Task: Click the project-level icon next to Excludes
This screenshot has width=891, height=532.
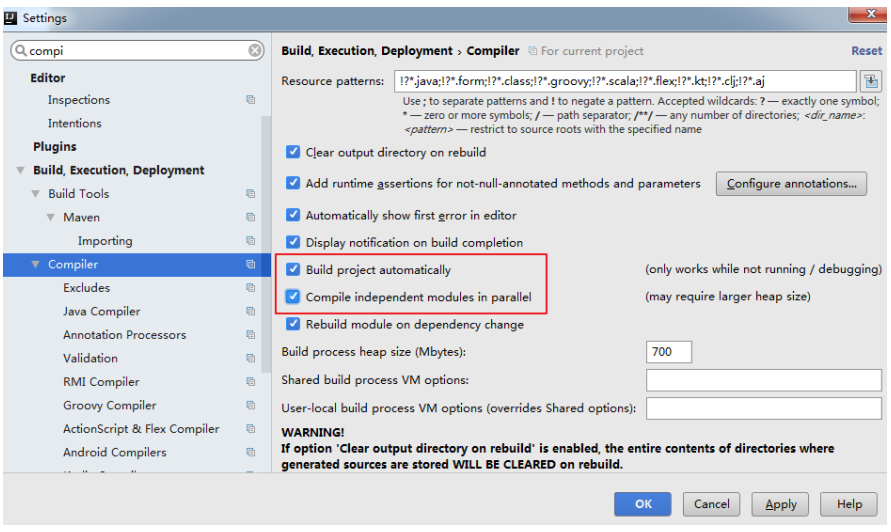Action: [250, 288]
